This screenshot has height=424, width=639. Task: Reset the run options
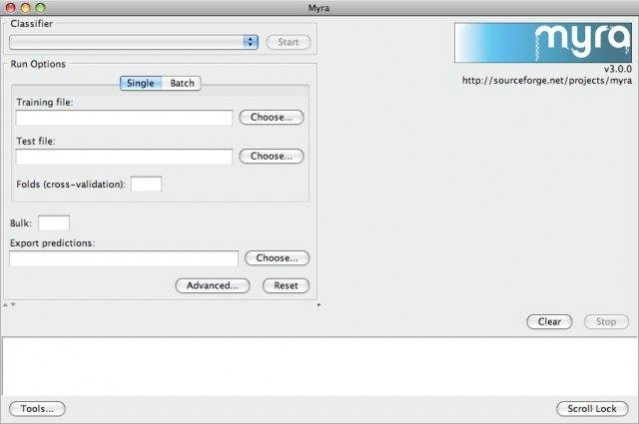tap(286, 285)
